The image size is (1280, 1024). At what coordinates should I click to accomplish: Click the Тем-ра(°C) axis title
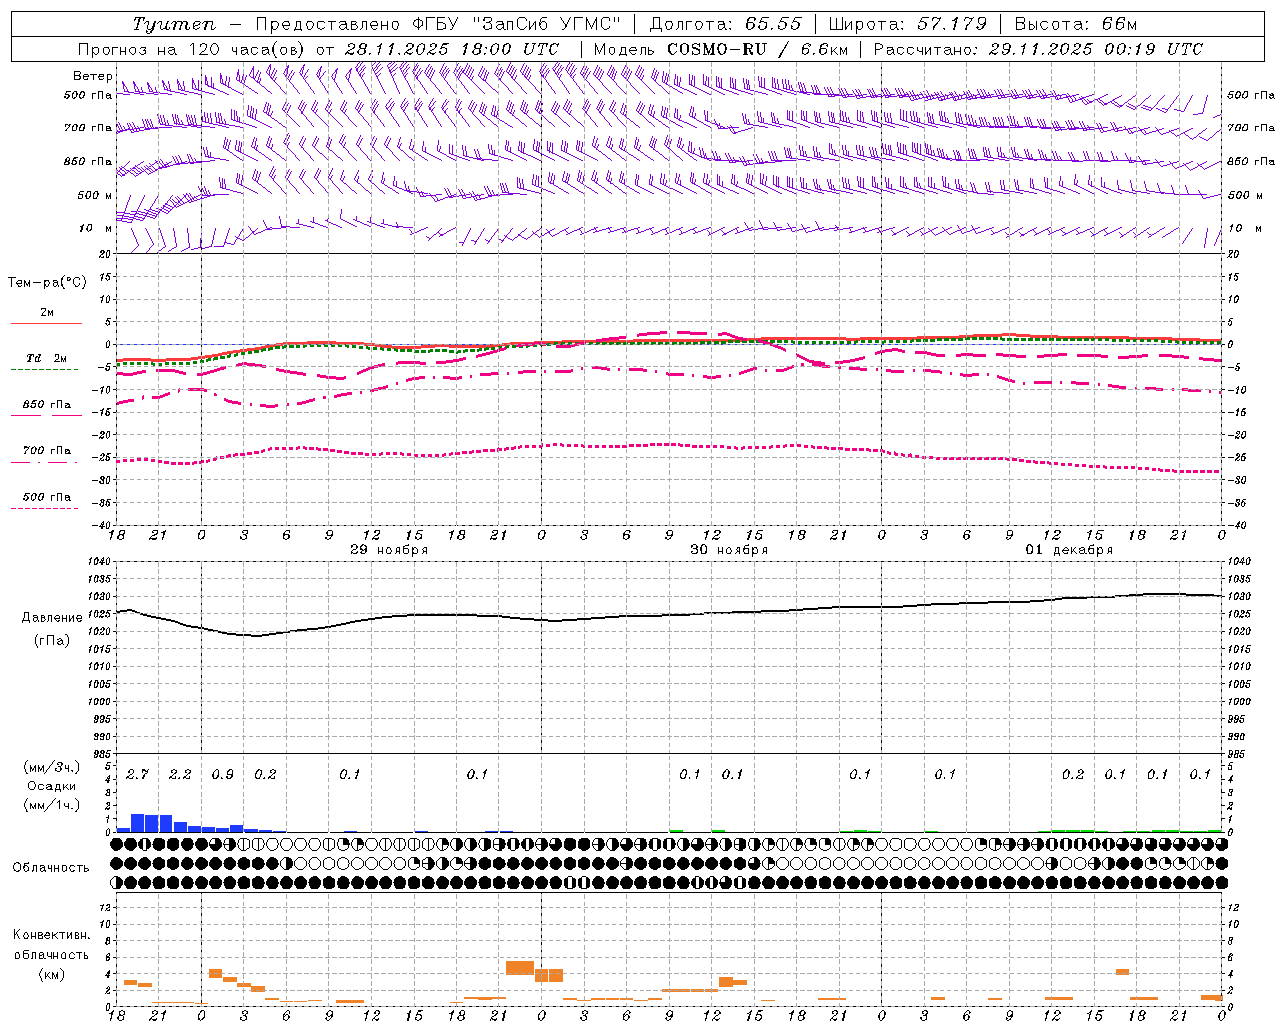pos(47,282)
